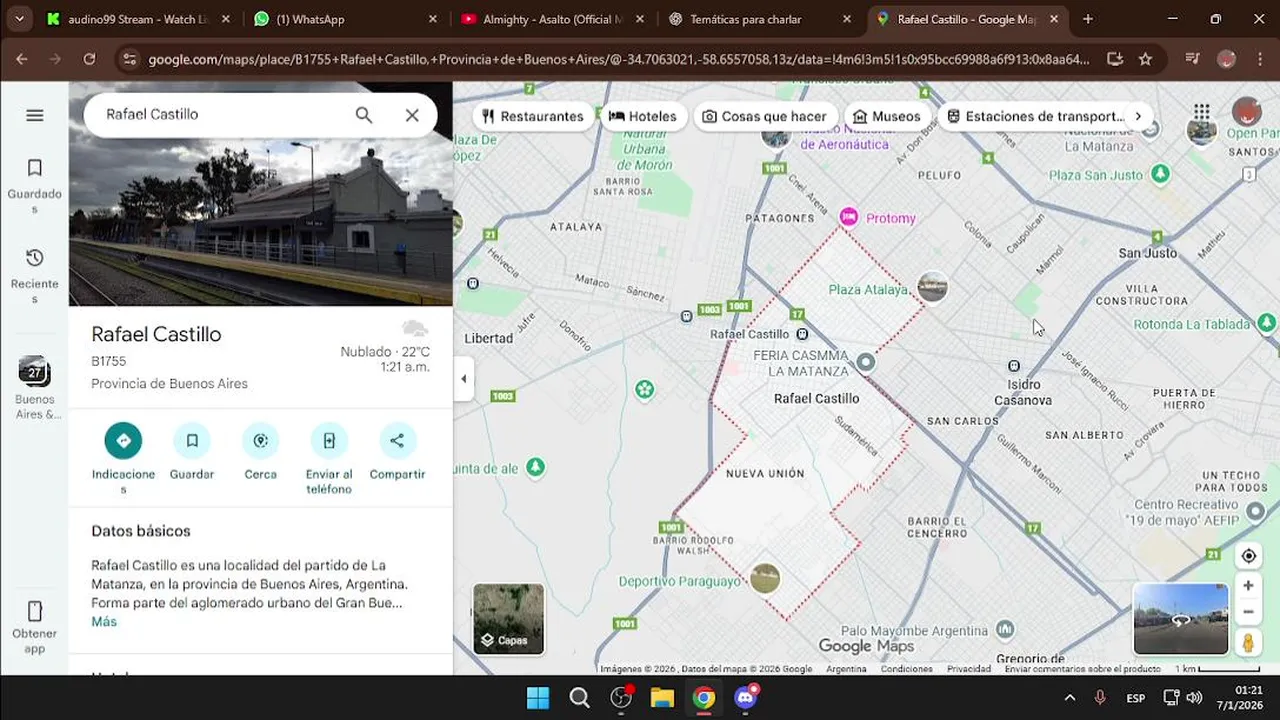The height and width of the screenshot is (720, 1280).
Task: Open the Condiciones link at the map footer
Action: 906,669
